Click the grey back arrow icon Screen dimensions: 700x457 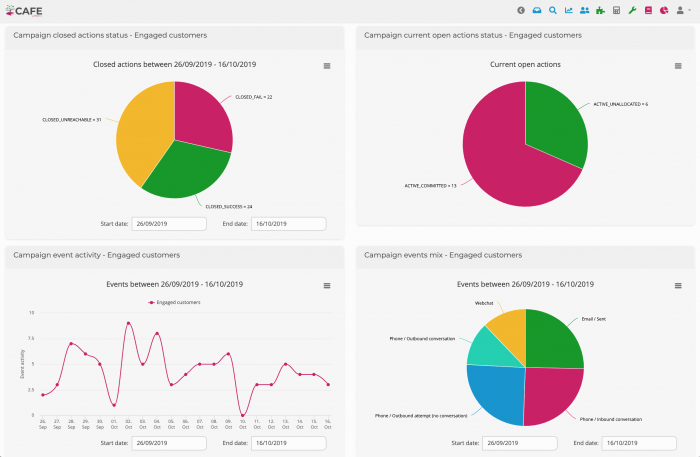pyautogui.click(x=521, y=10)
